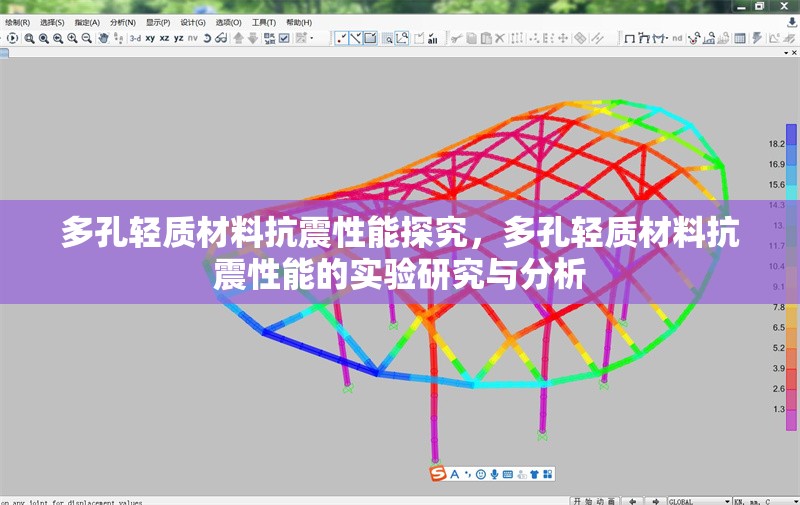The width and height of the screenshot is (800, 505).
Task: Switch to the 3-d view
Action: pyautogui.click(x=135, y=38)
